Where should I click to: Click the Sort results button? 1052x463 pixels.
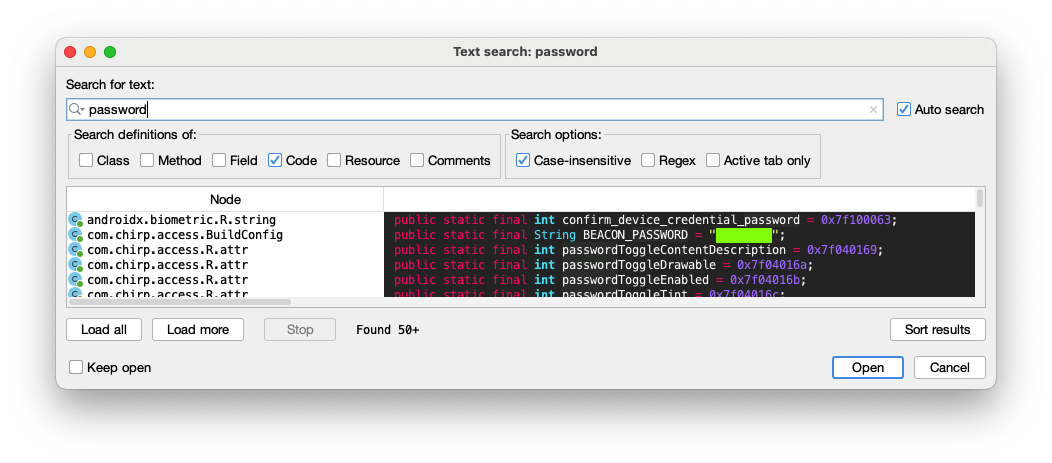click(x=937, y=329)
